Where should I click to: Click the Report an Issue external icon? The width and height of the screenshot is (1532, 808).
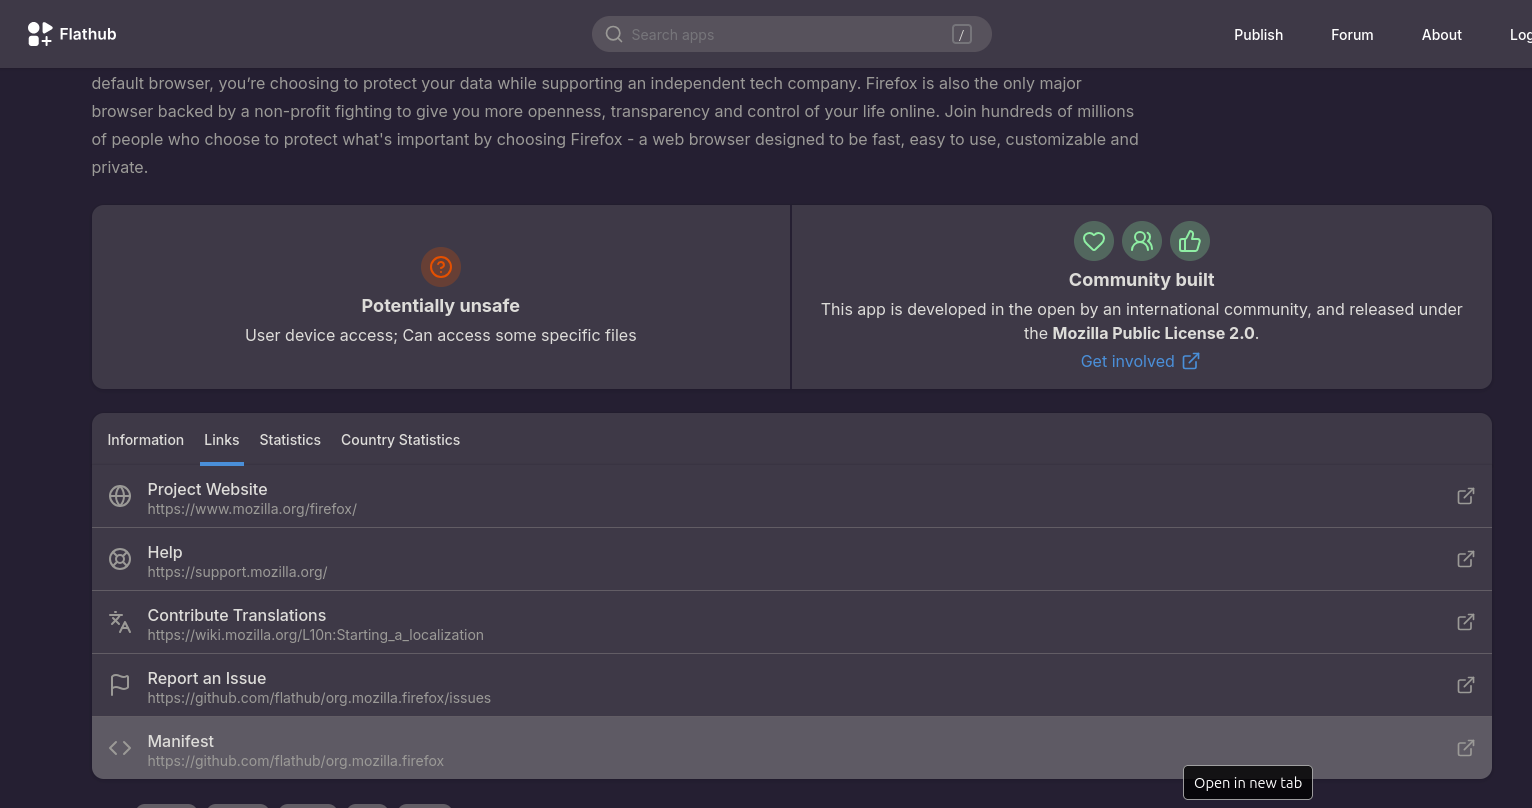click(1465, 685)
